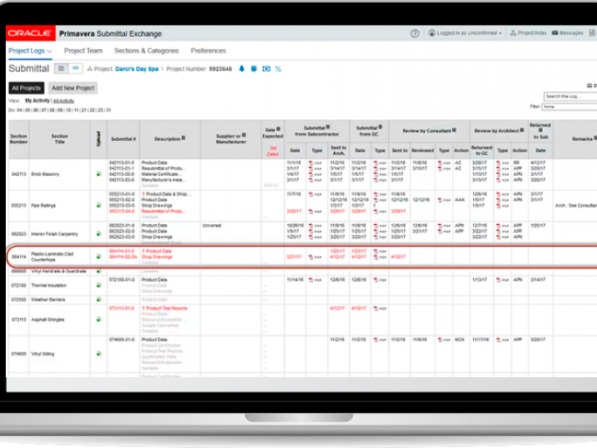Screen dimensions: 597x448
Task: Select the Project Logs tab
Action: [30, 51]
